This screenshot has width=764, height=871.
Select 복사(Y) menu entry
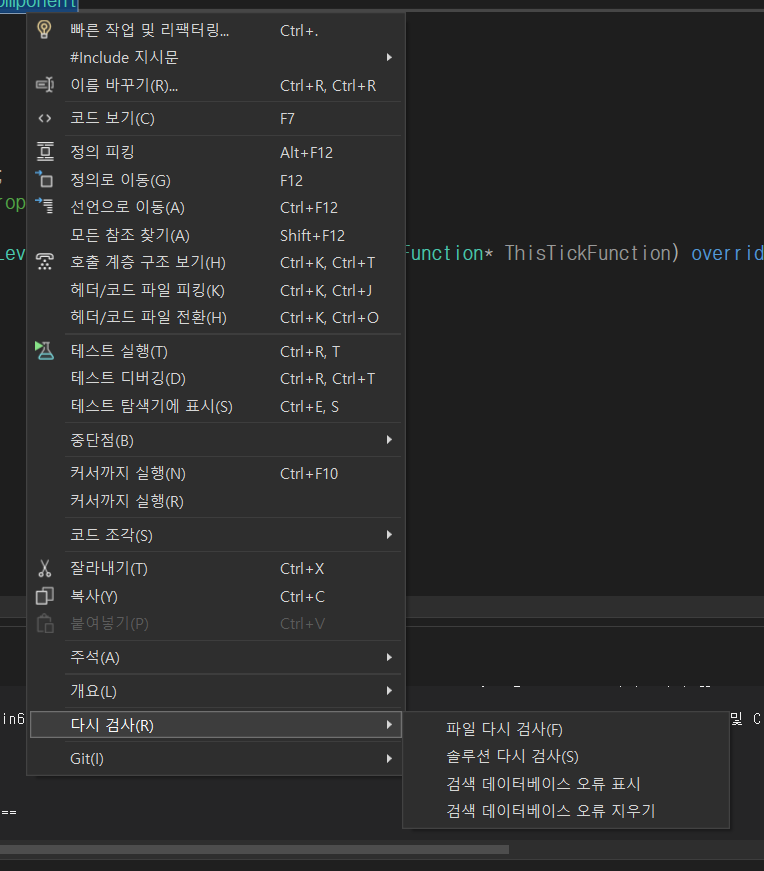(x=216, y=596)
